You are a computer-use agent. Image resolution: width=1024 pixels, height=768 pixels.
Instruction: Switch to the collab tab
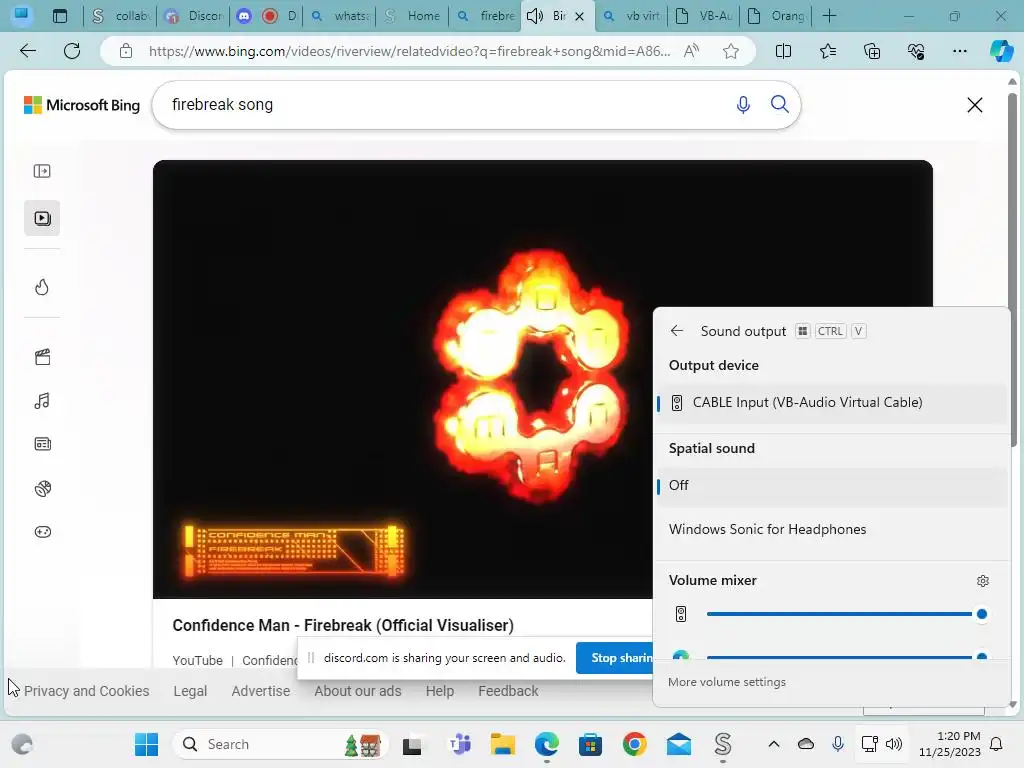[x=120, y=16]
